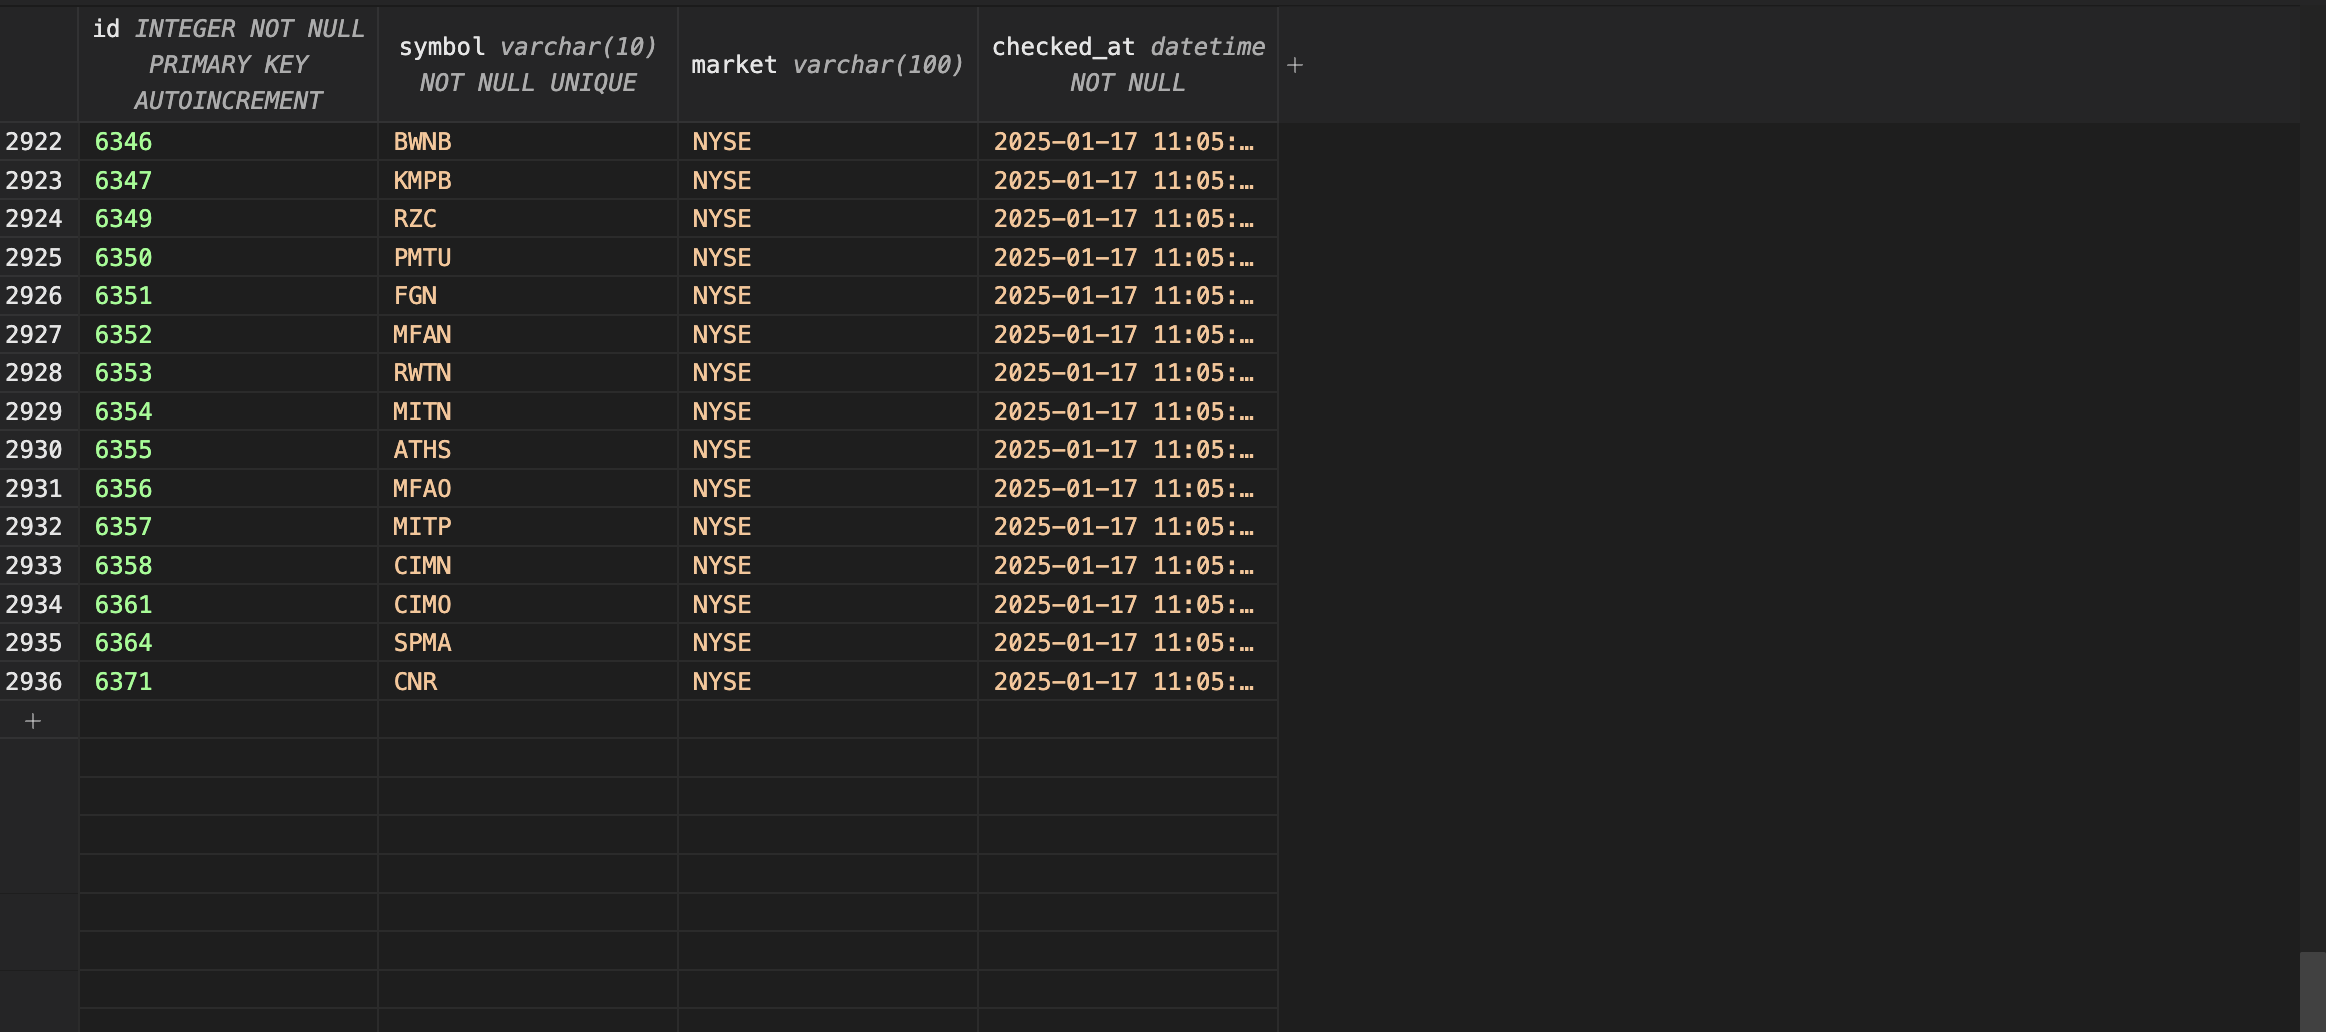Click checked_at cell in KMPB row
The height and width of the screenshot is (1032, 2326).
[1128, 181]
